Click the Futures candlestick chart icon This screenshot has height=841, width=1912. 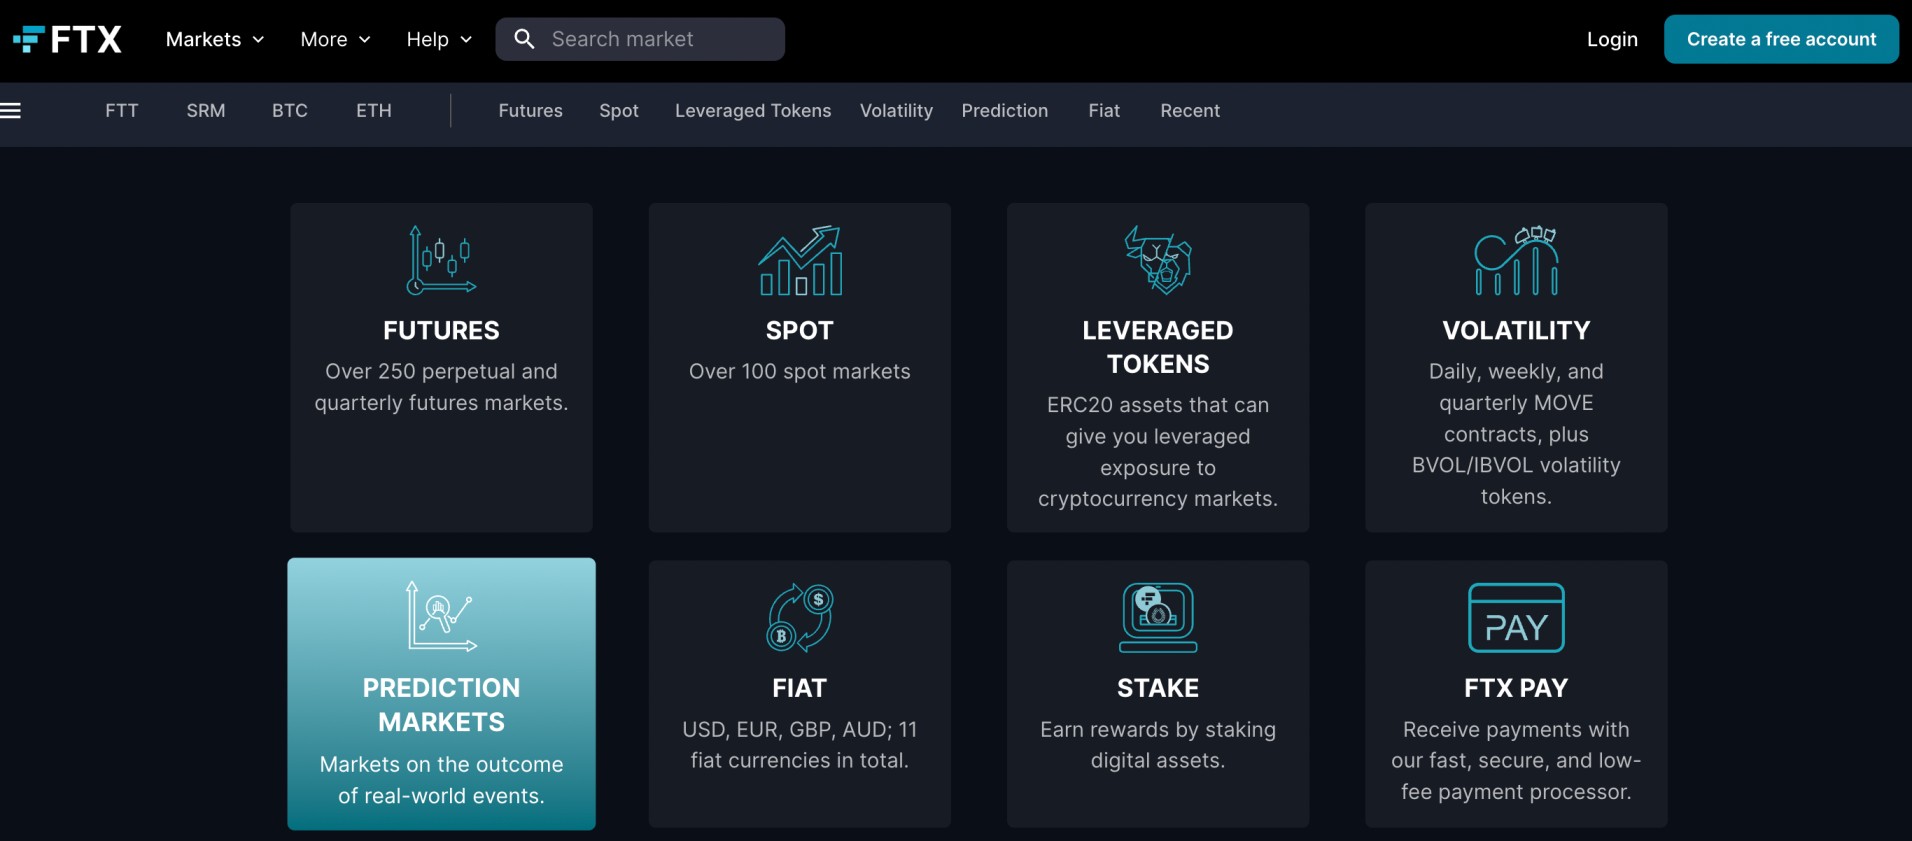click(441, 260)
